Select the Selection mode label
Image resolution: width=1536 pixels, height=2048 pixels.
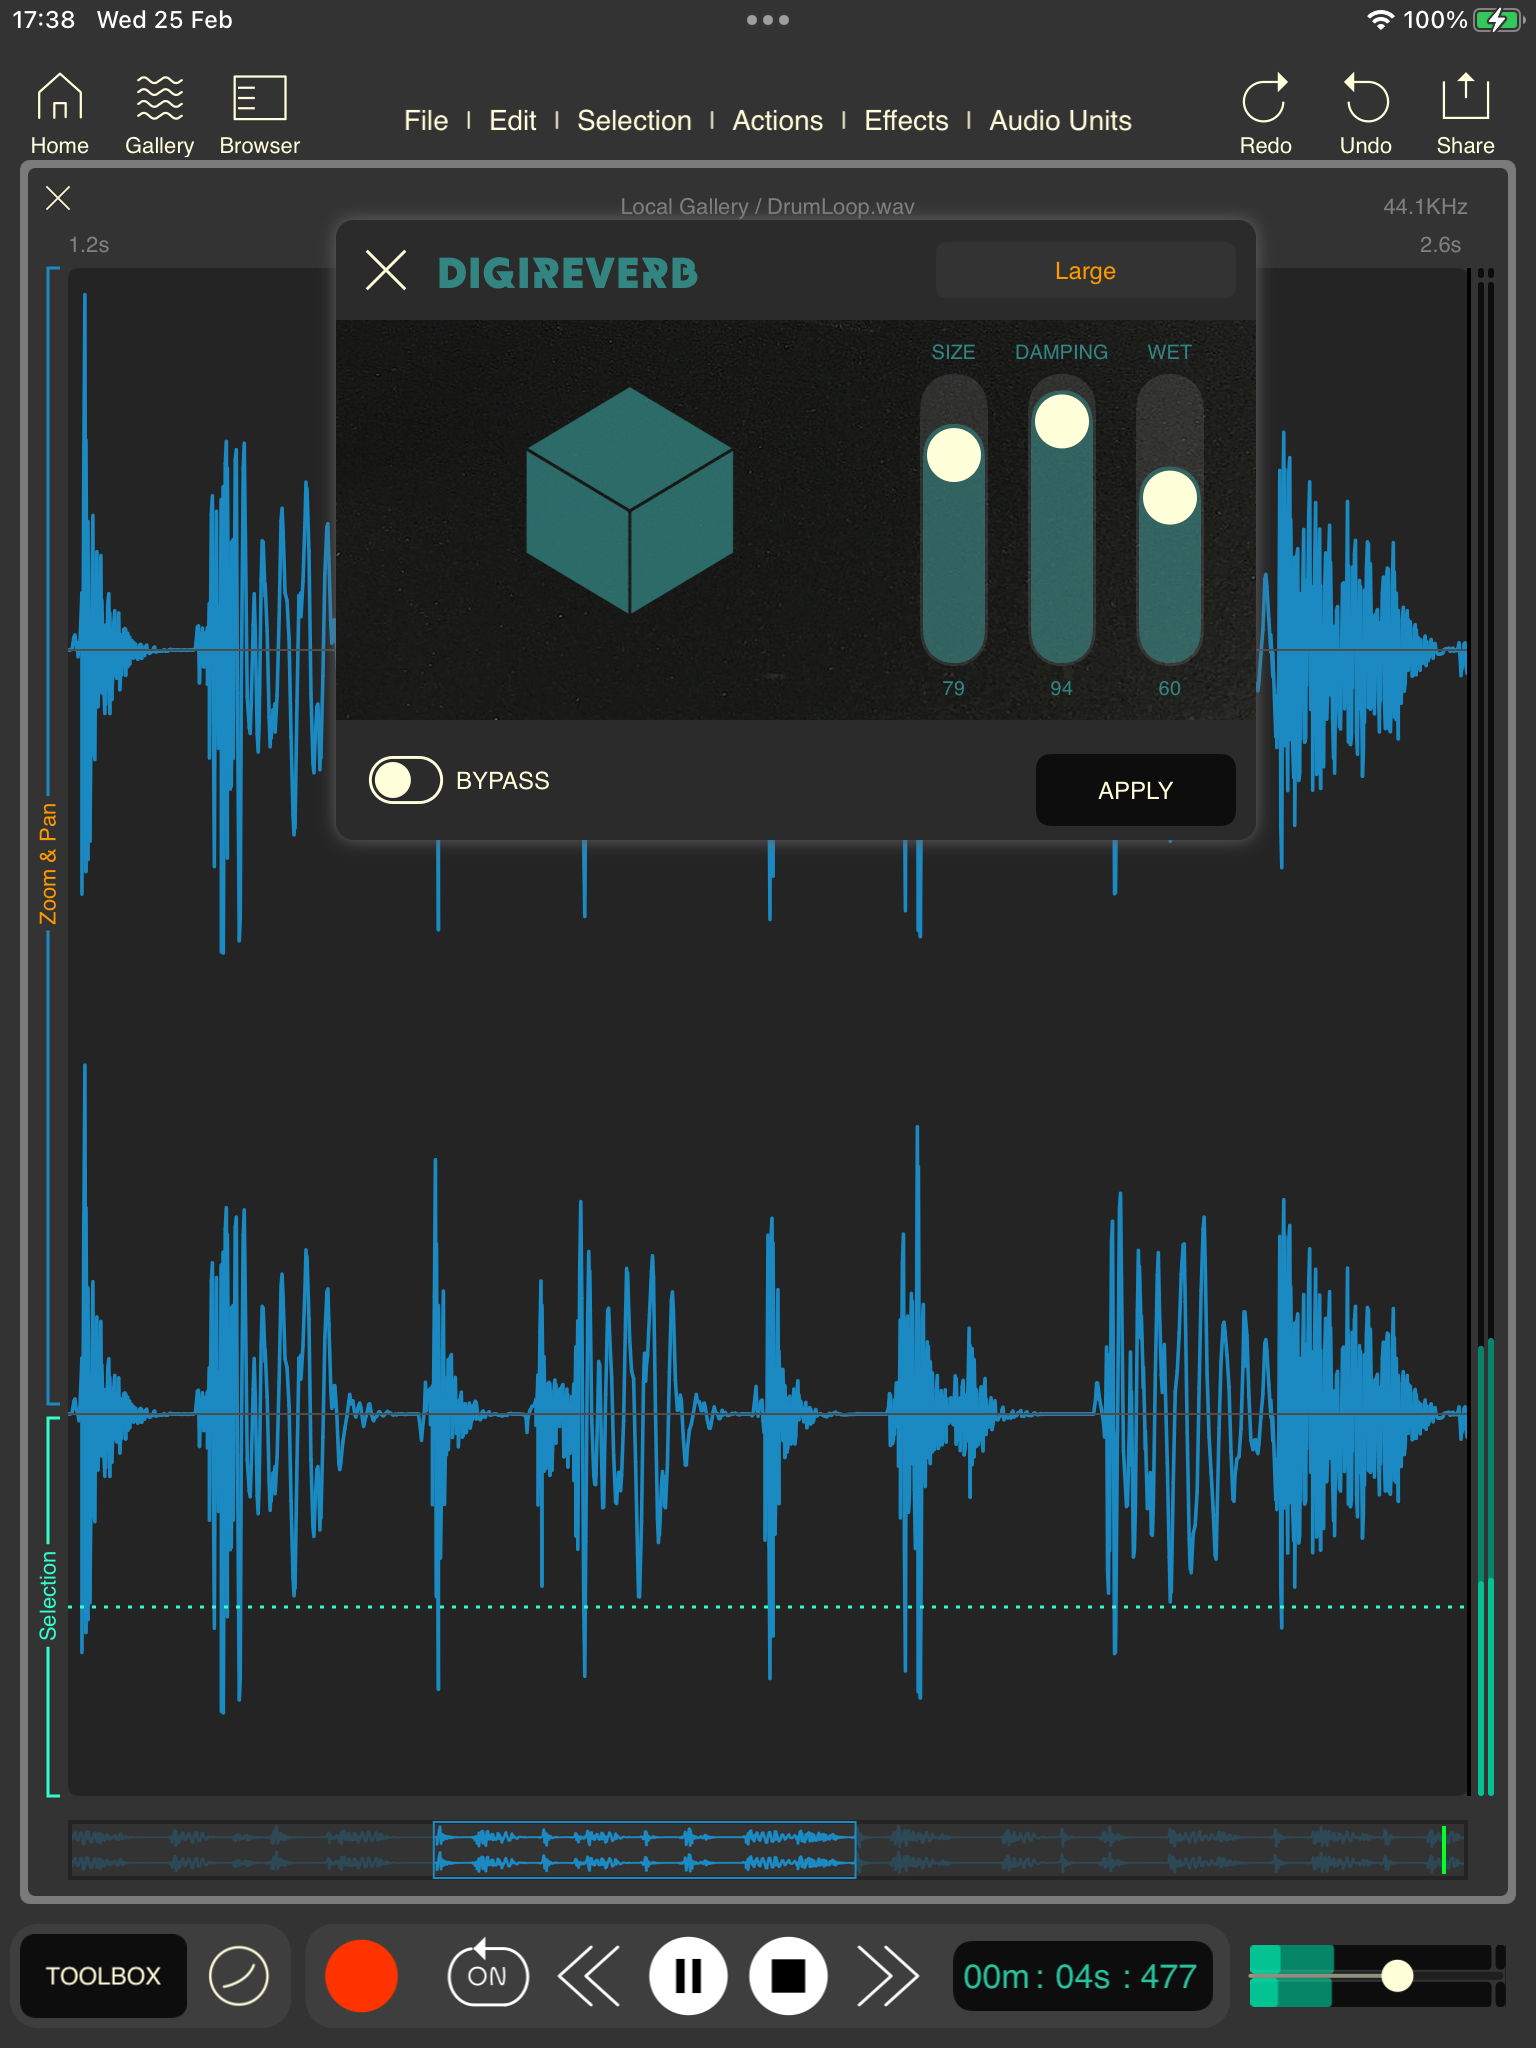(47, 1595)
